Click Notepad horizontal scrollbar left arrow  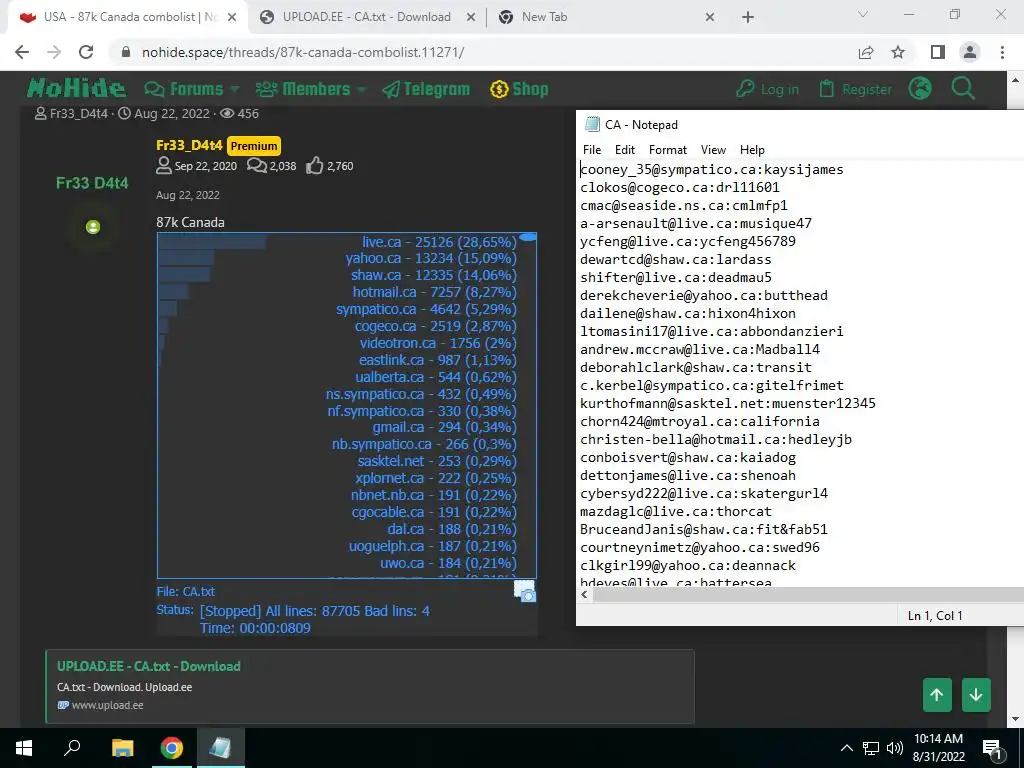584,594
